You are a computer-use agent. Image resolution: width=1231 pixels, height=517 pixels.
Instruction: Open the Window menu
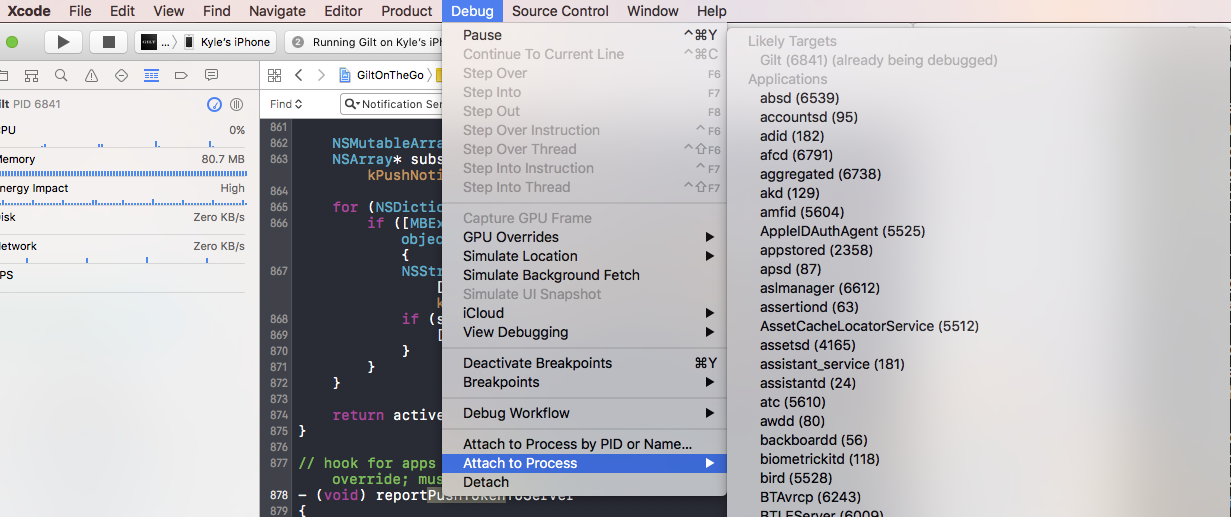653,11
